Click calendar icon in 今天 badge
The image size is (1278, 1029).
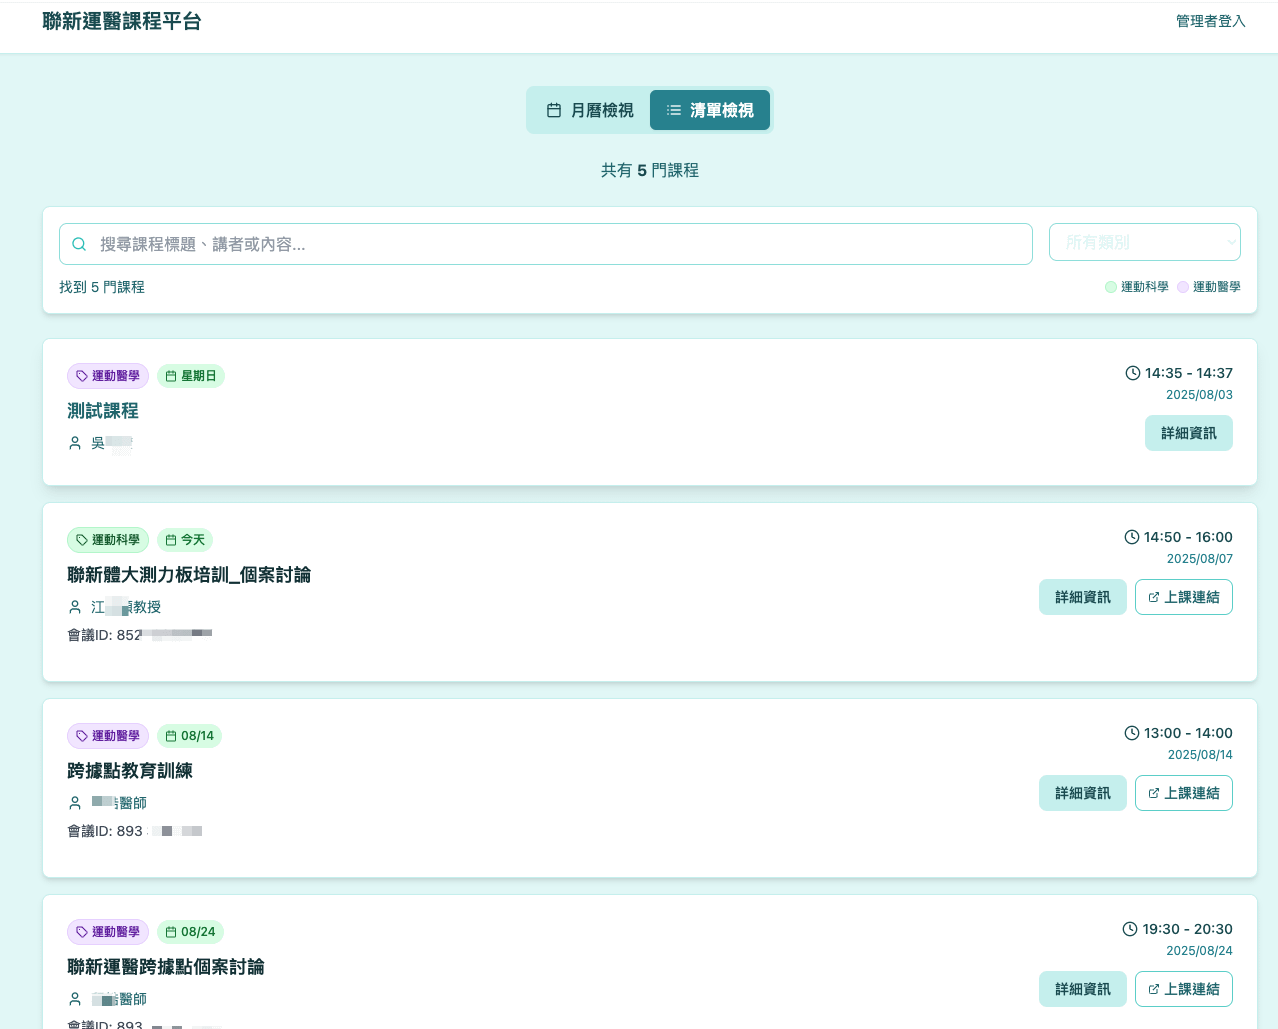171,540
